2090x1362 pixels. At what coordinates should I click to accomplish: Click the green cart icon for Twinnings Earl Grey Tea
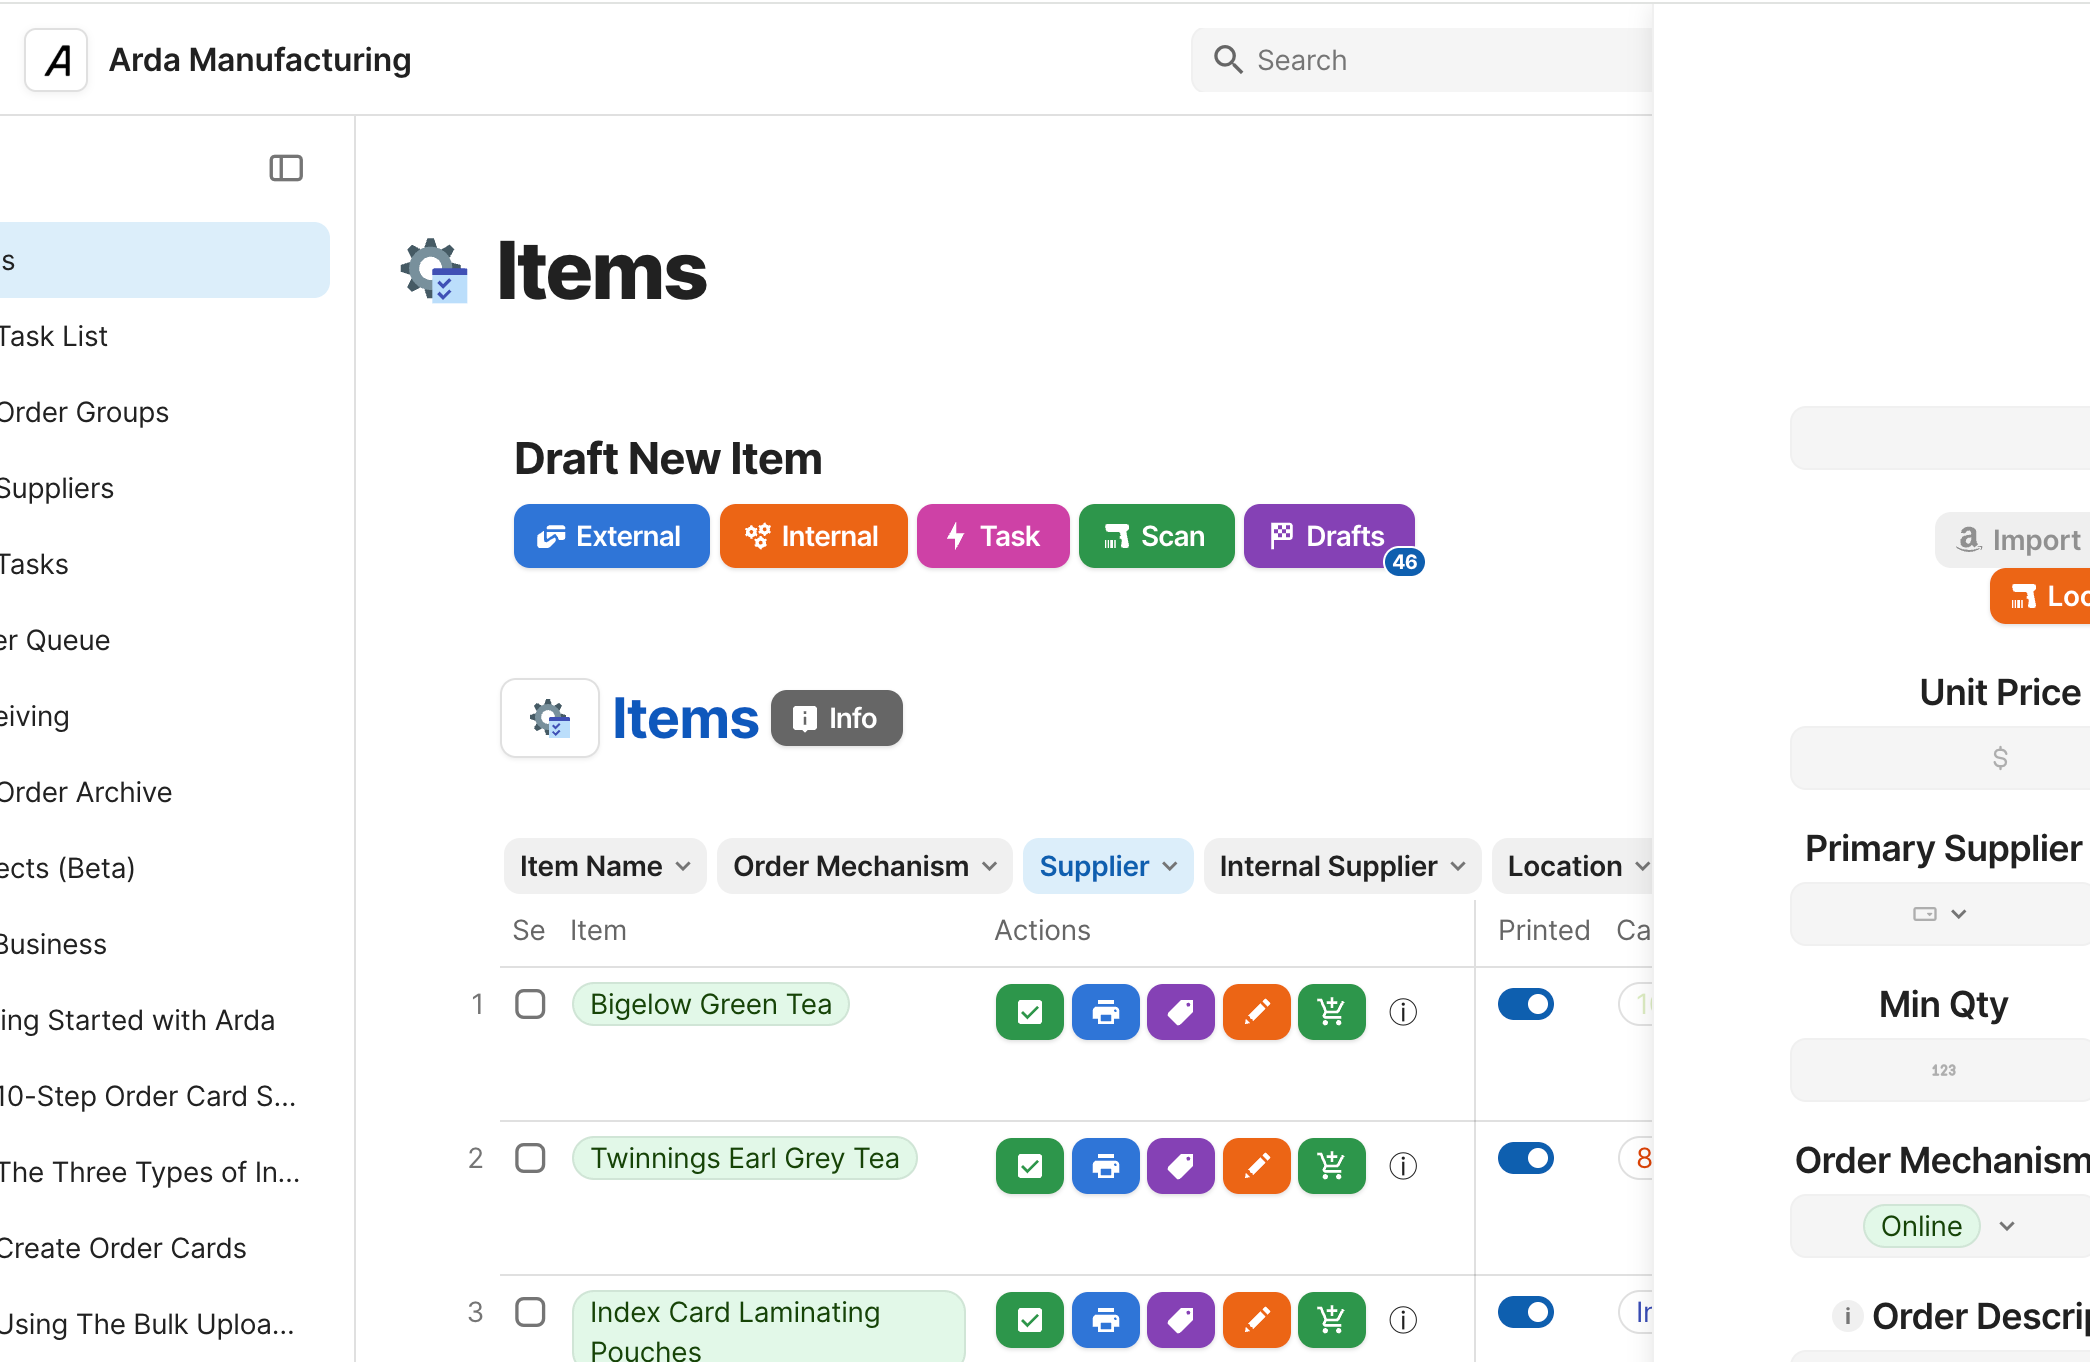[x=1331, y=1166]
